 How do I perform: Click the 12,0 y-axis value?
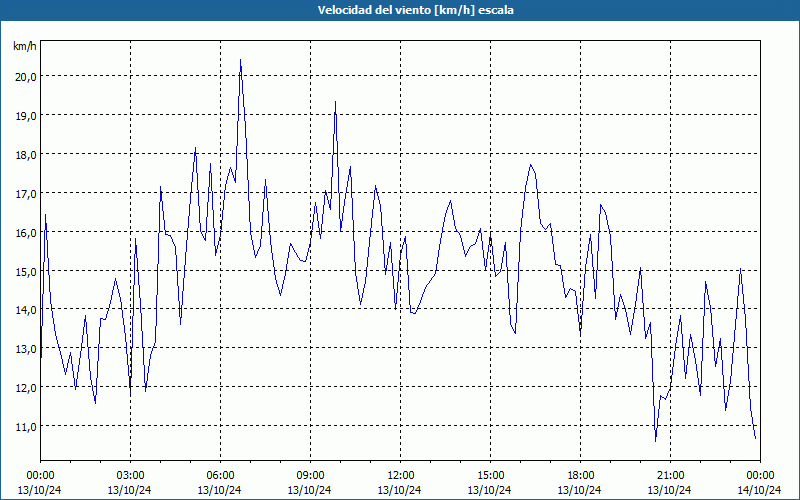tap(26, 387)
